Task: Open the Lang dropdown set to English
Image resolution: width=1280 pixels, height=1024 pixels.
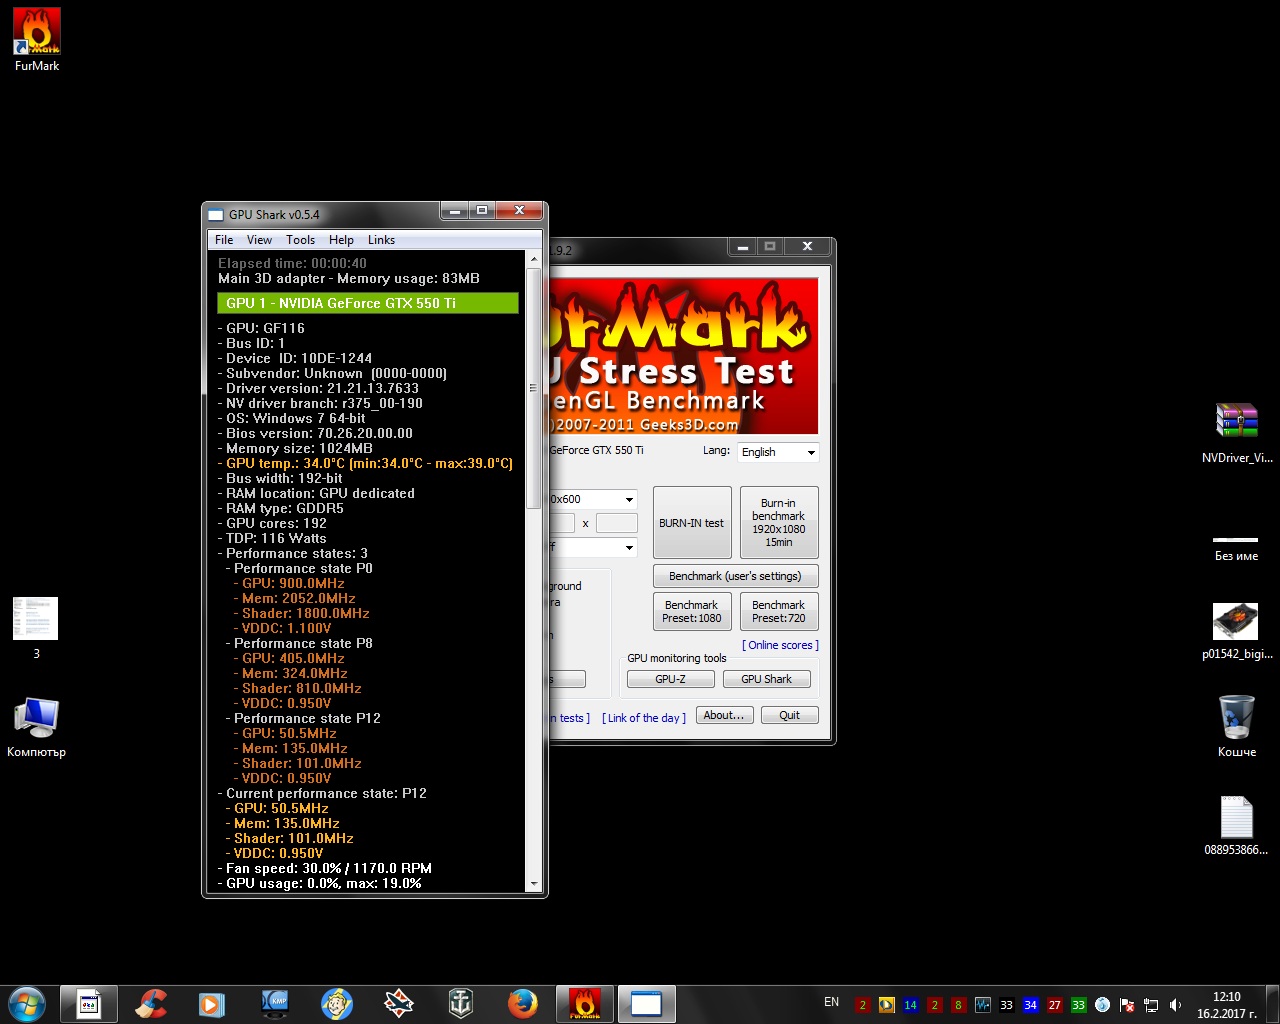Action: [778, 452]
